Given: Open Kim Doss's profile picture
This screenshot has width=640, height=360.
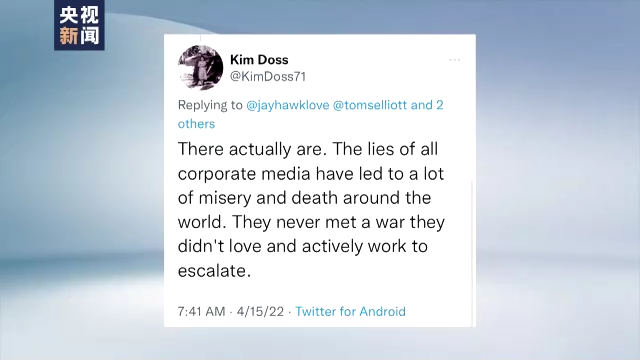Looking at the screenshot, I should tap(200, 68).
